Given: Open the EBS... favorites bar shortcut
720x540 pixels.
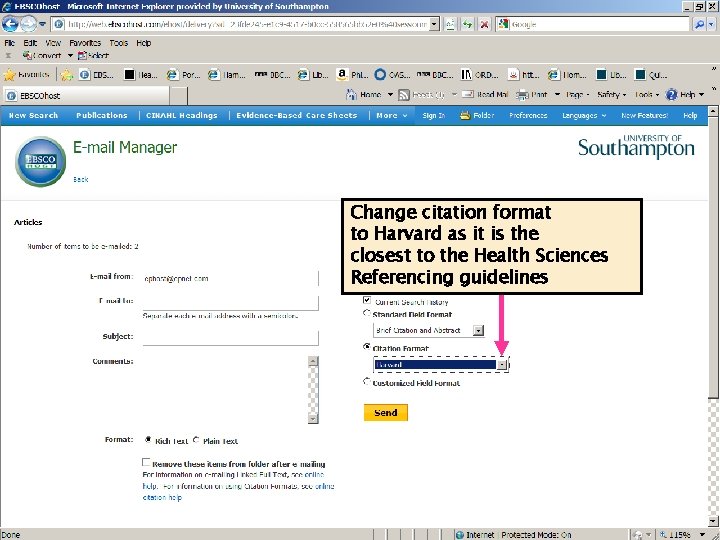Looking at the screenshot, I should 96,74.
